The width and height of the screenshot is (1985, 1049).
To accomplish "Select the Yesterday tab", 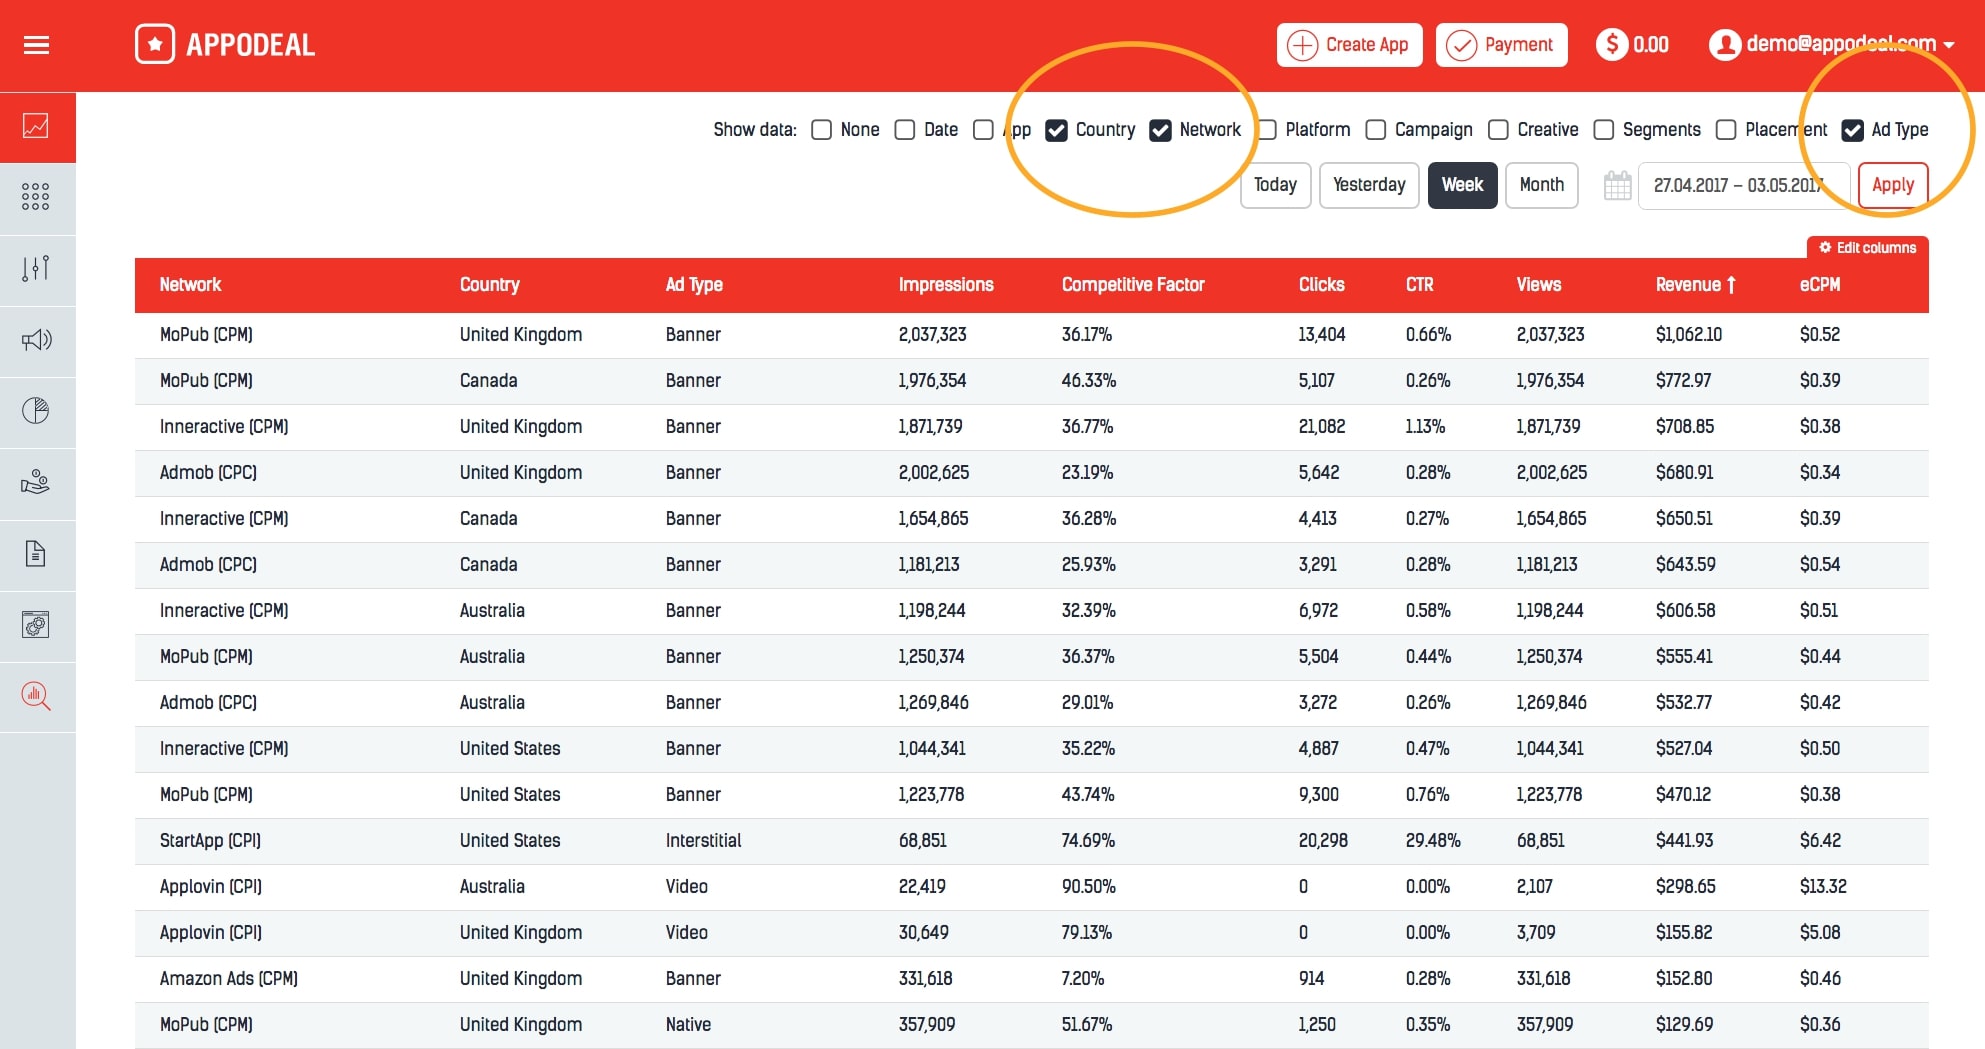I will click(1369, 185).
